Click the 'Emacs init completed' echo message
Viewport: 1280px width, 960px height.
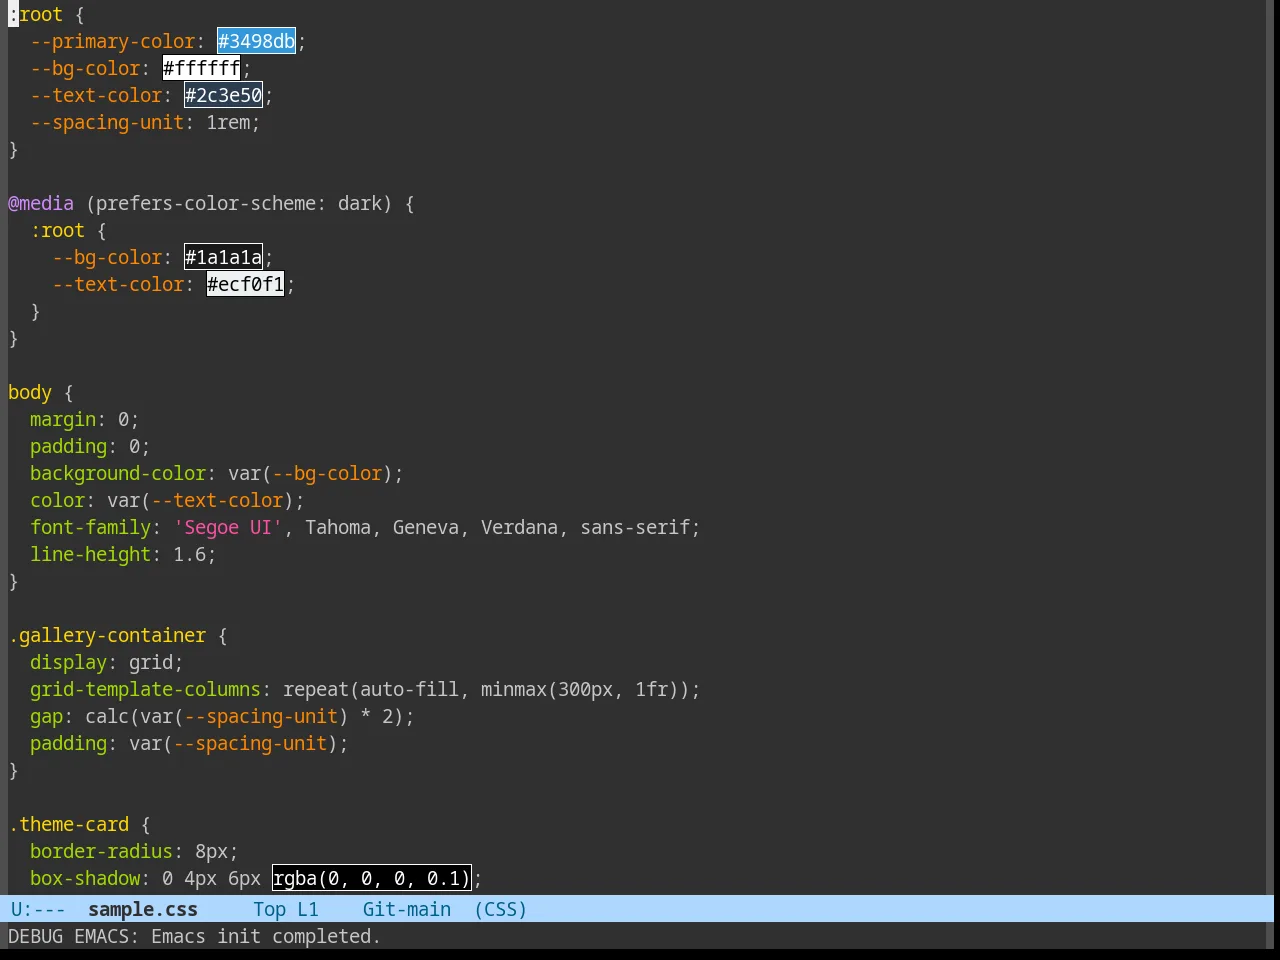coord(266,936)
